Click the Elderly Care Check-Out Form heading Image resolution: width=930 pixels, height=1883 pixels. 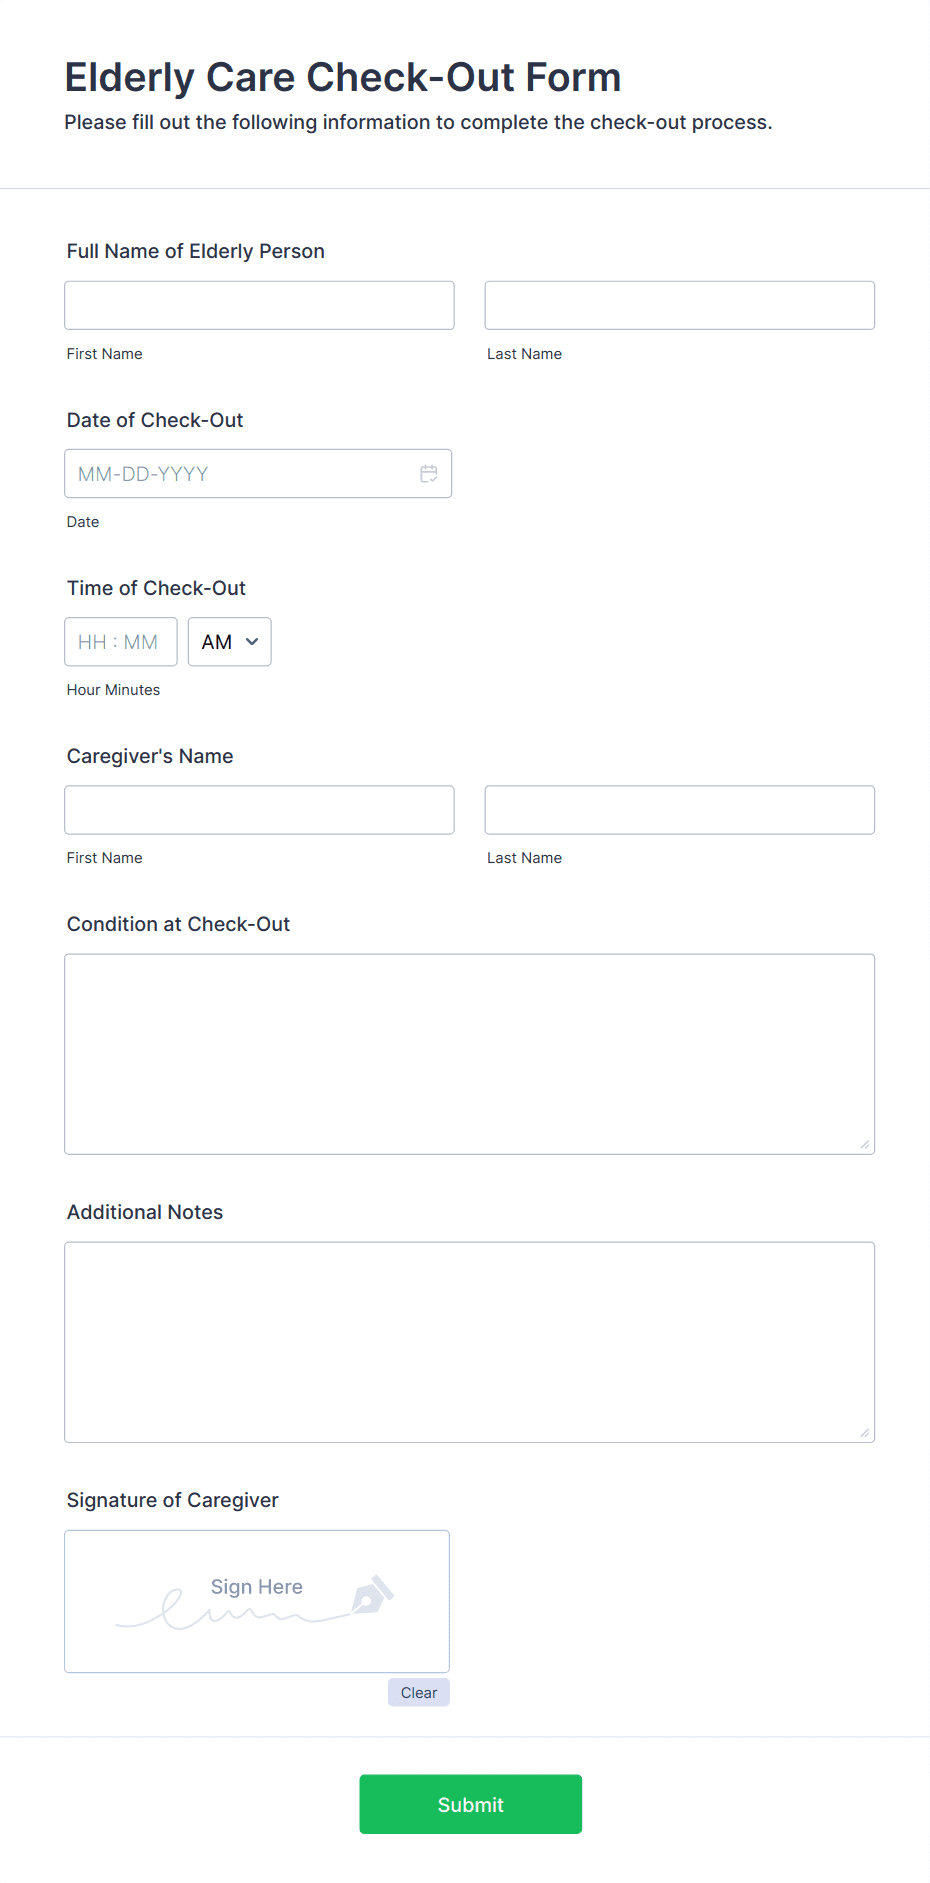point(343,77)
